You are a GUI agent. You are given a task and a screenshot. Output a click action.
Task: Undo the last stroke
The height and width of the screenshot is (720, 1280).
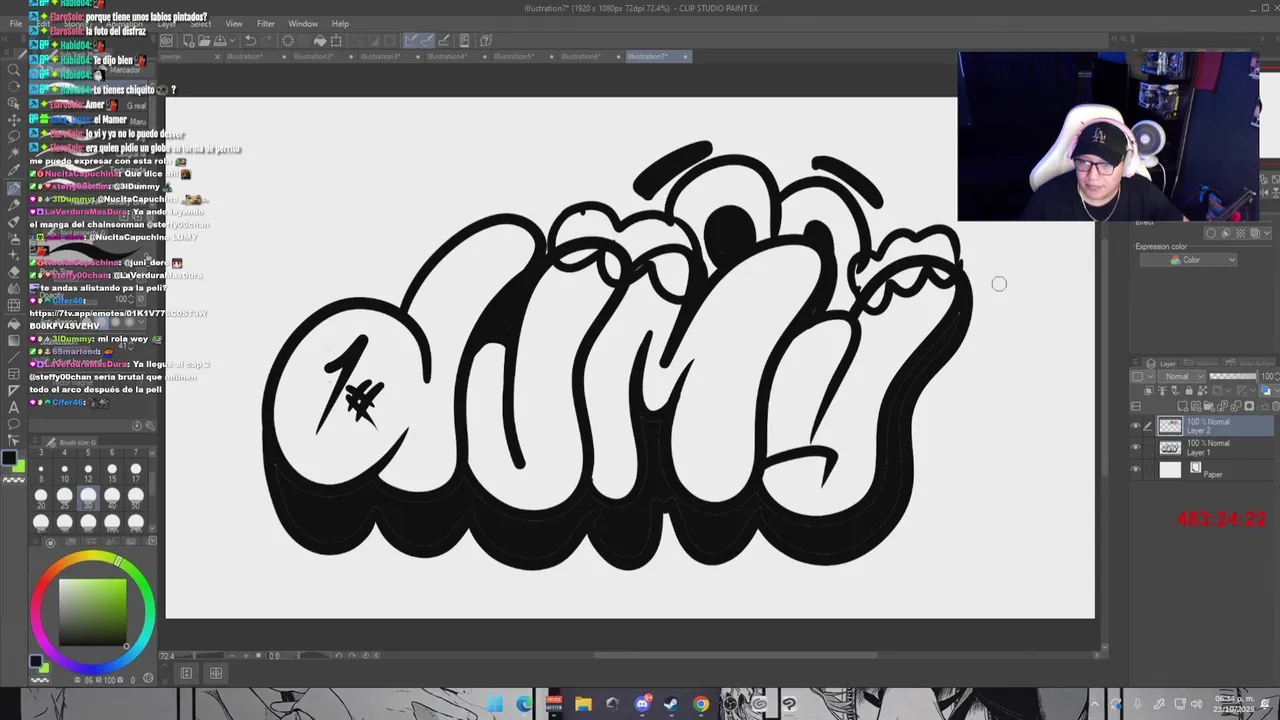coord(250,40)
